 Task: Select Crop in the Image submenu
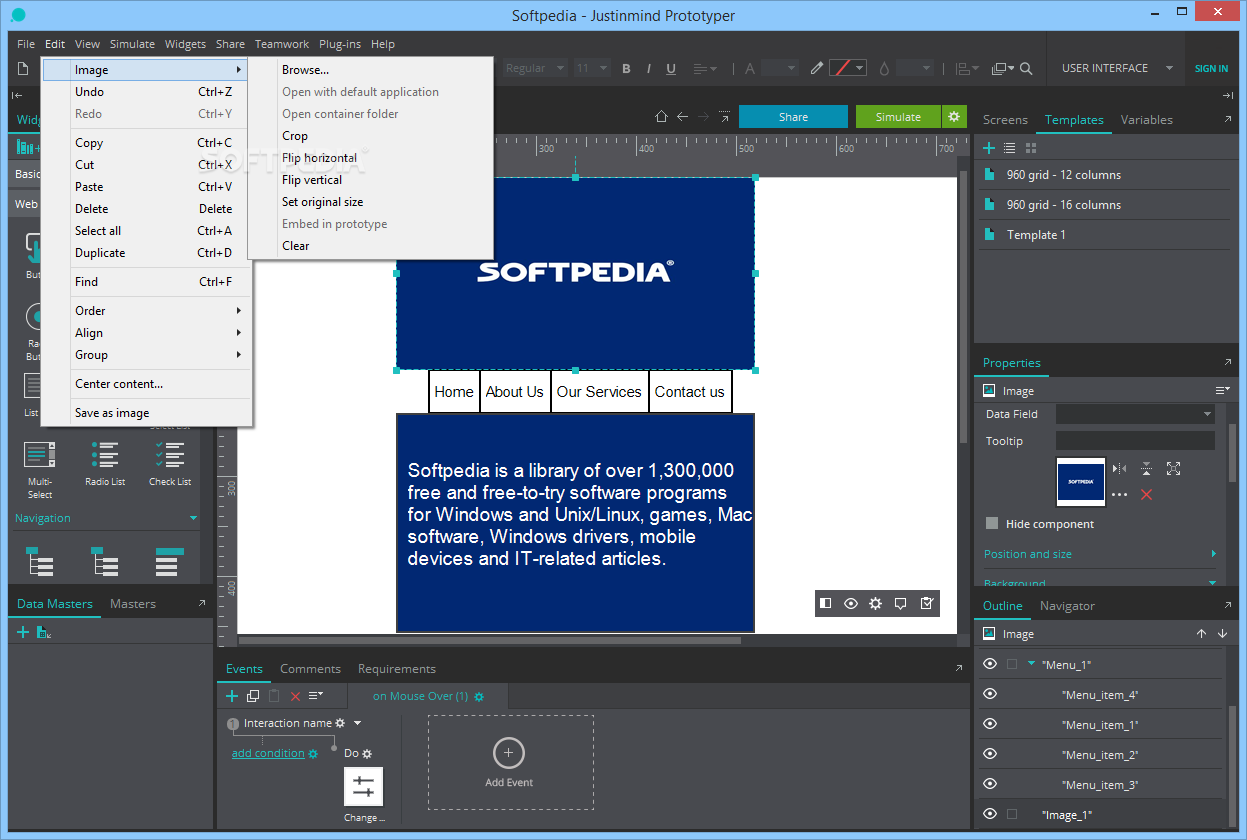coord(295,136)
